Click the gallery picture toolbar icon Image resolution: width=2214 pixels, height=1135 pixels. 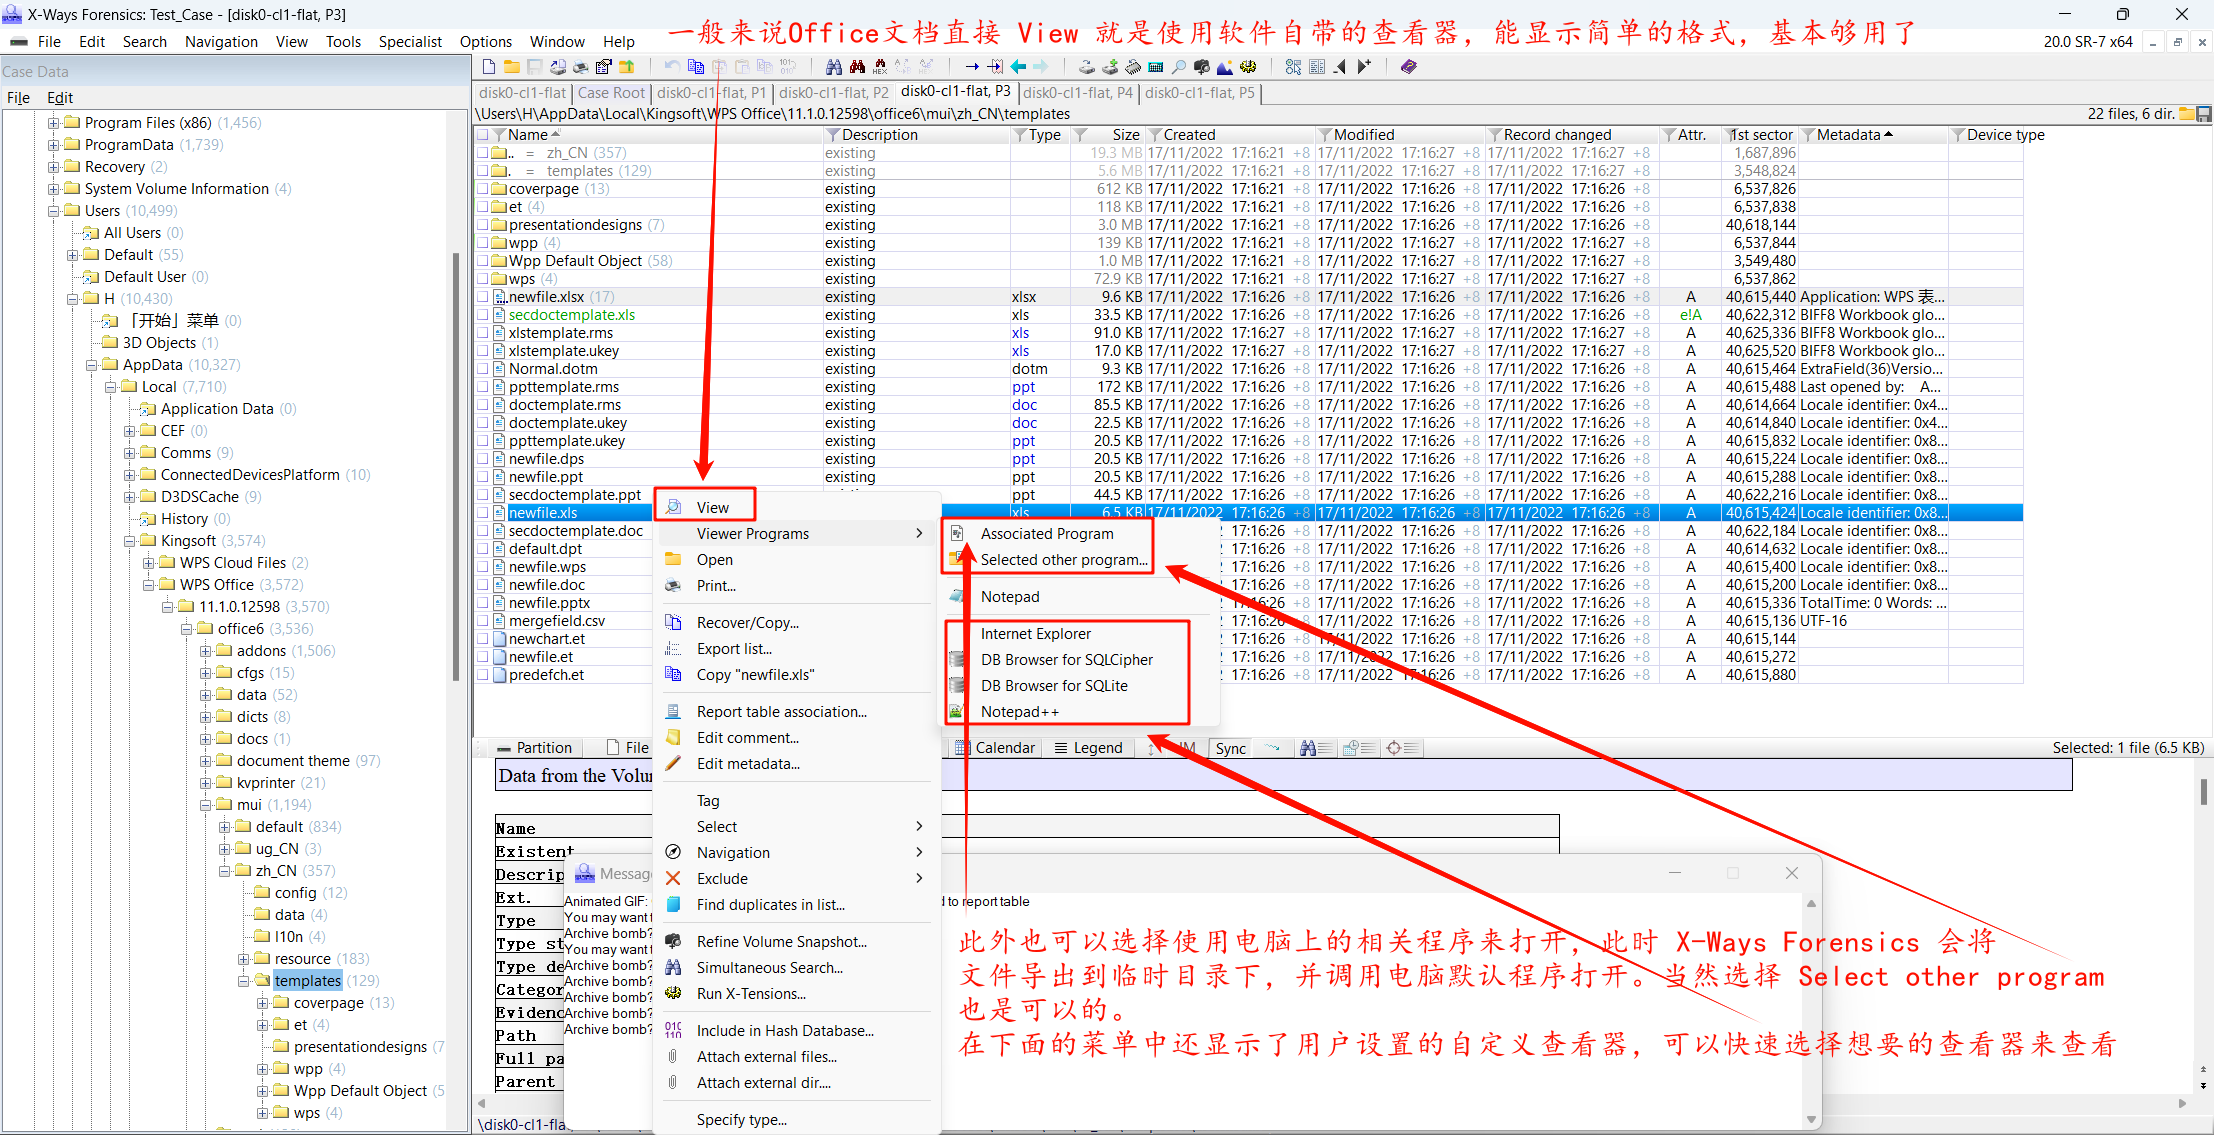[x=1225, y=67]
